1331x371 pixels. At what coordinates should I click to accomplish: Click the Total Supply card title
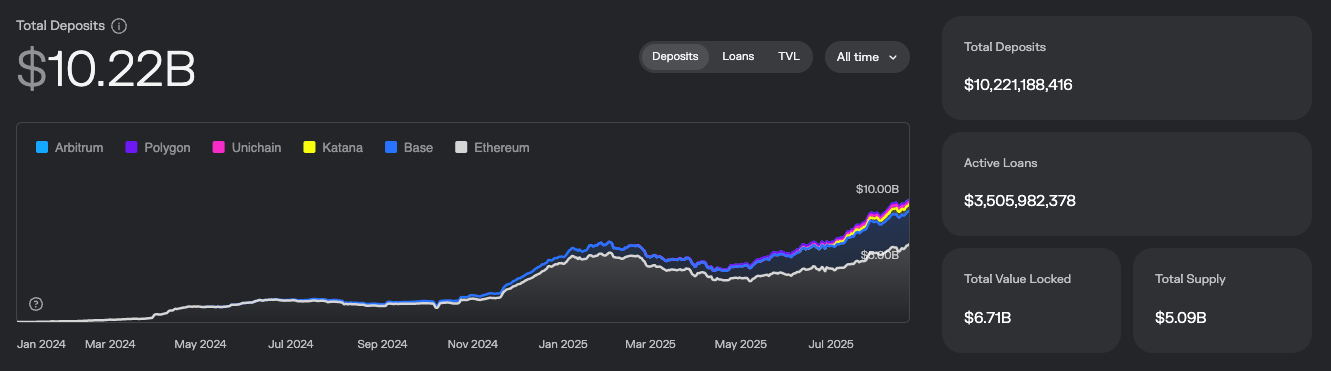pyautogui.click(x=1190, y=279)
